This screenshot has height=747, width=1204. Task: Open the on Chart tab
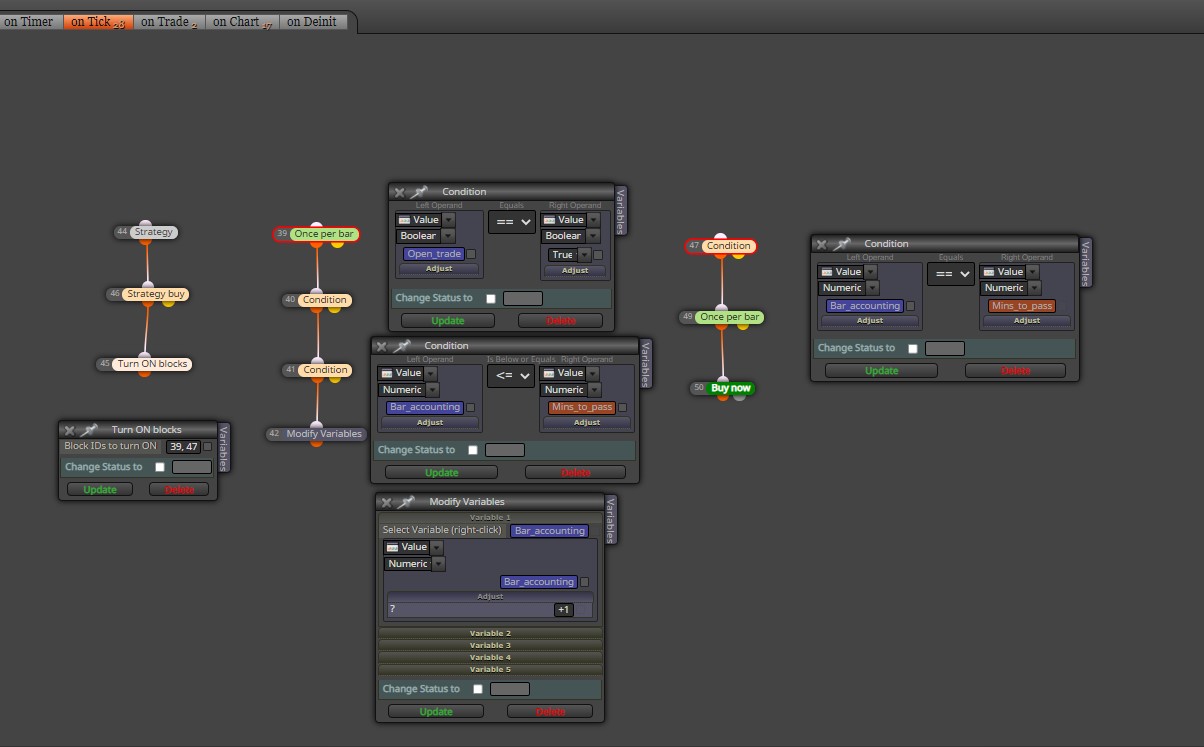pyautogui.click(x=242, y=21)
